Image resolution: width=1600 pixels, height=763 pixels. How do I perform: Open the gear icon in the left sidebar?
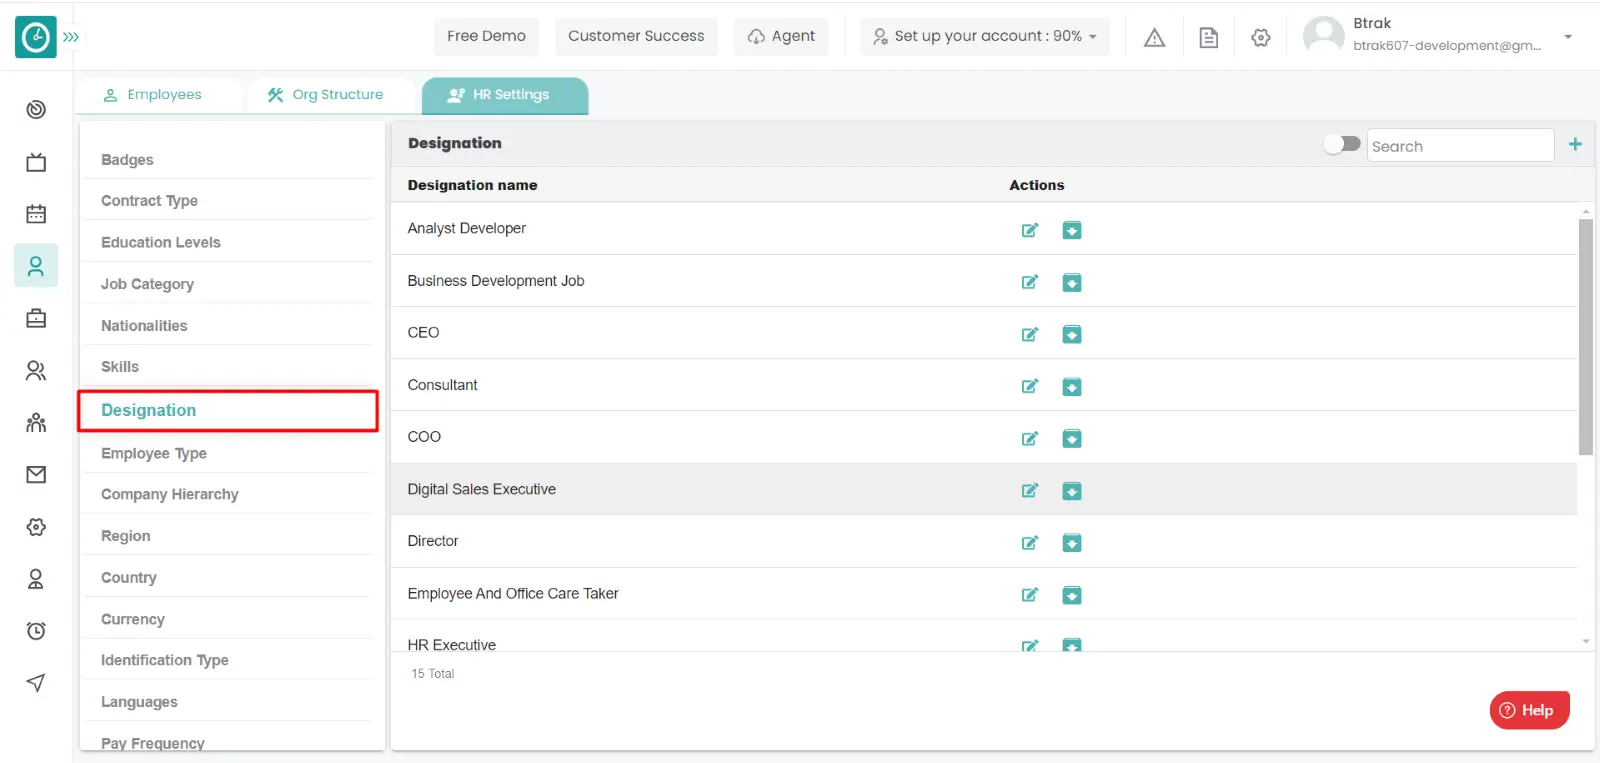36,527
